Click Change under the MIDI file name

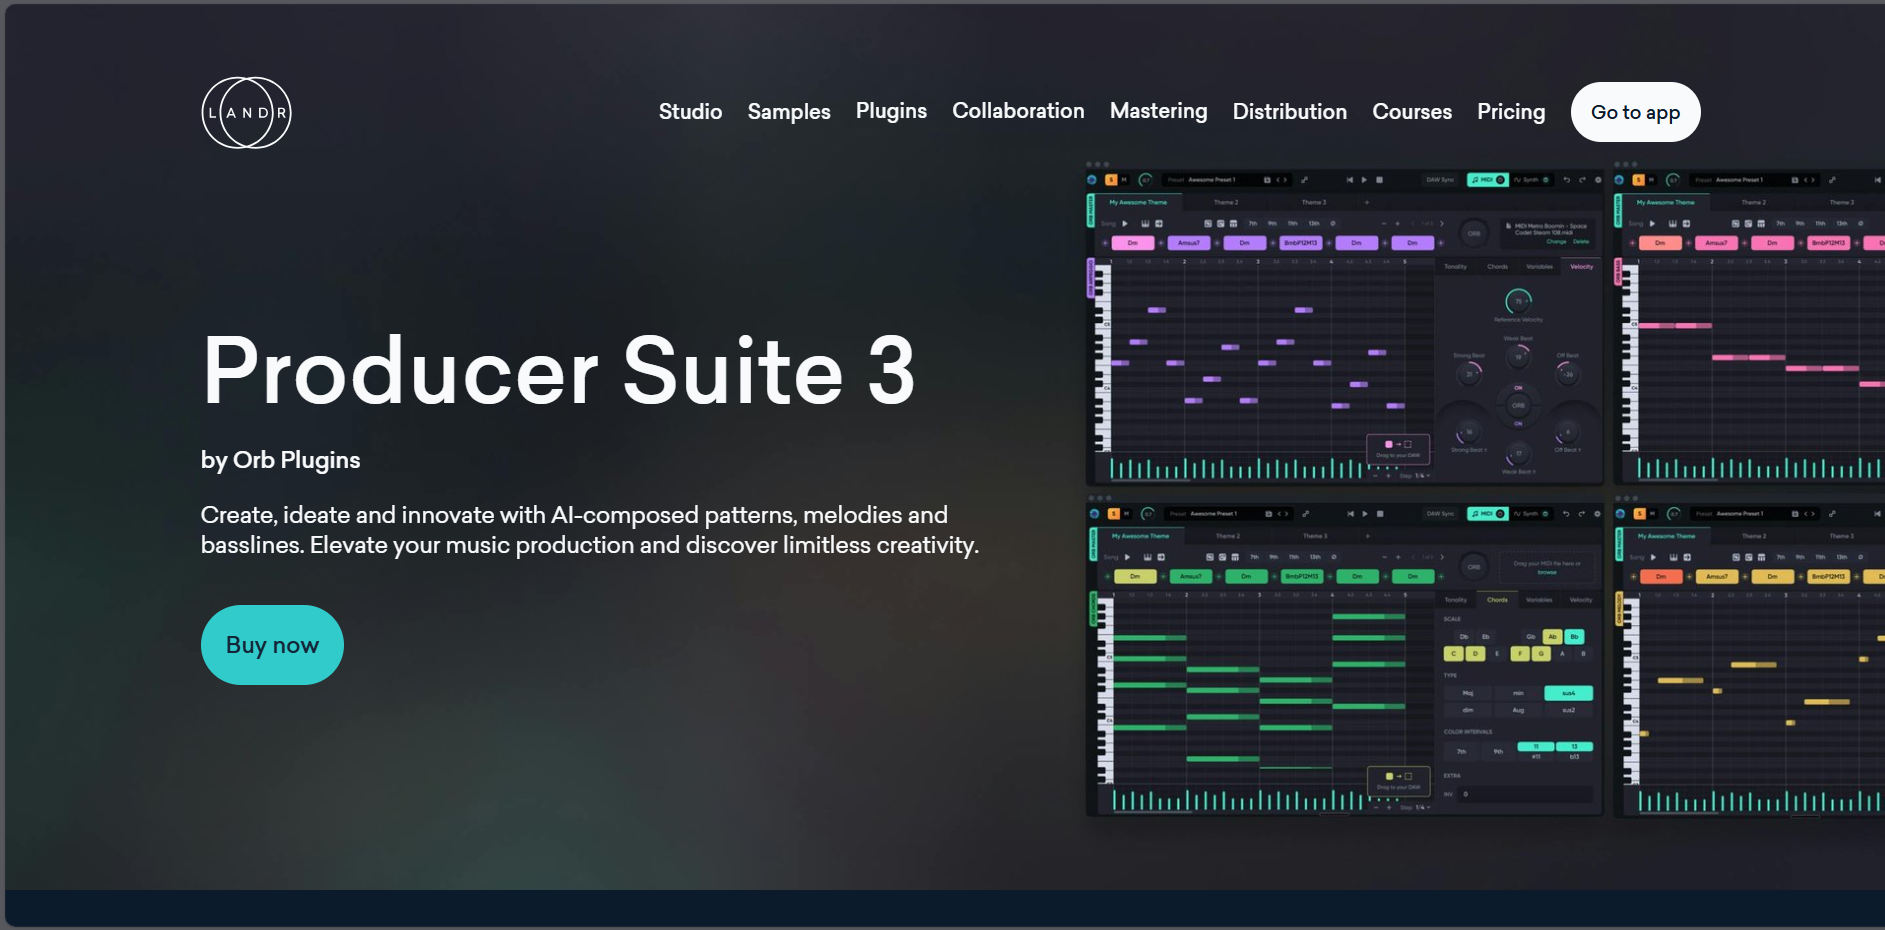point(1556,242)
